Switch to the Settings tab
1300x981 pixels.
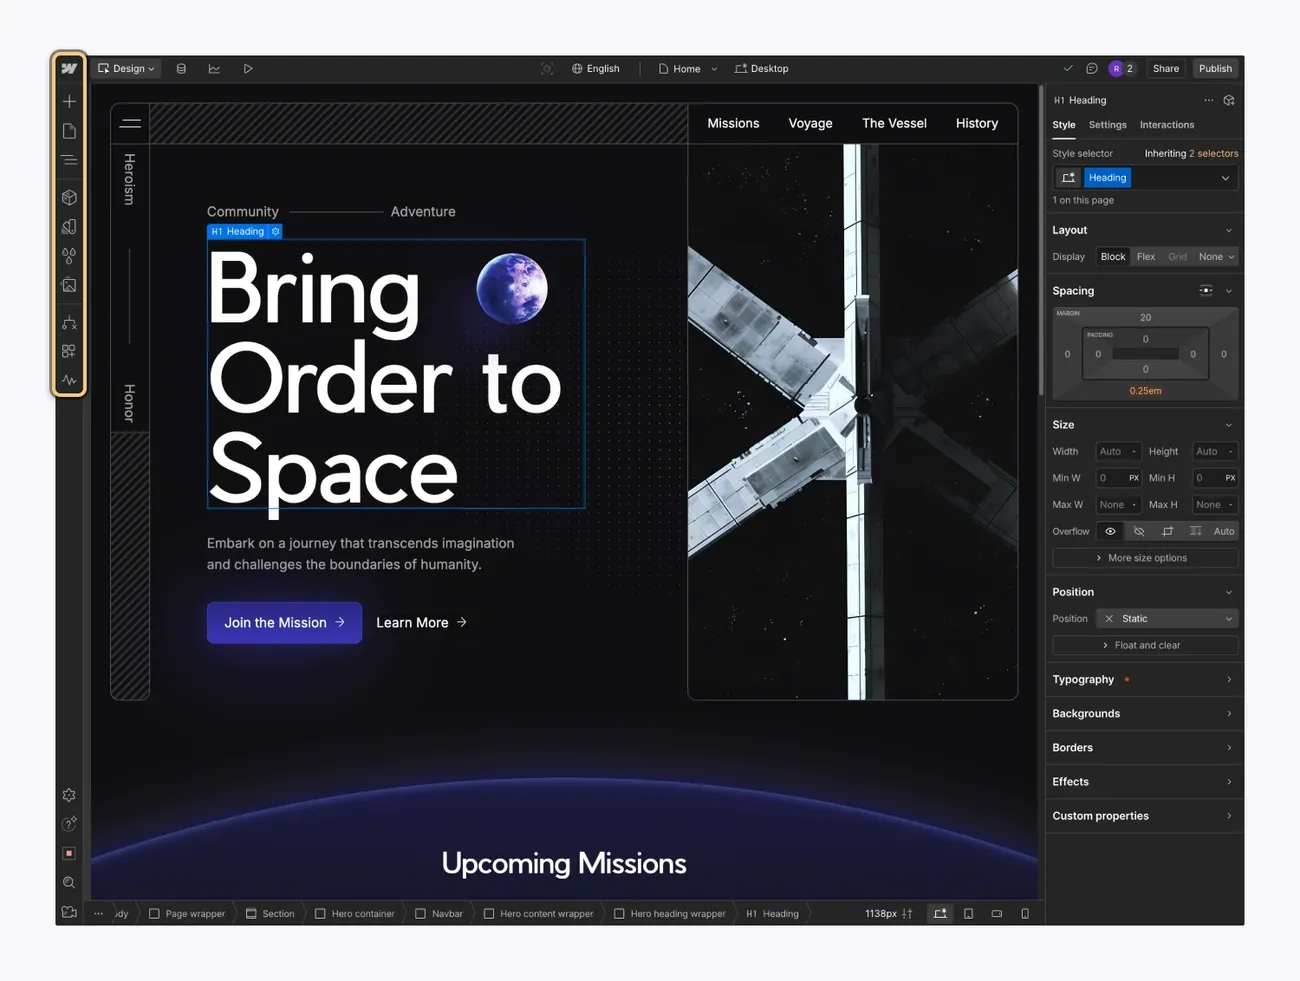1107,125
